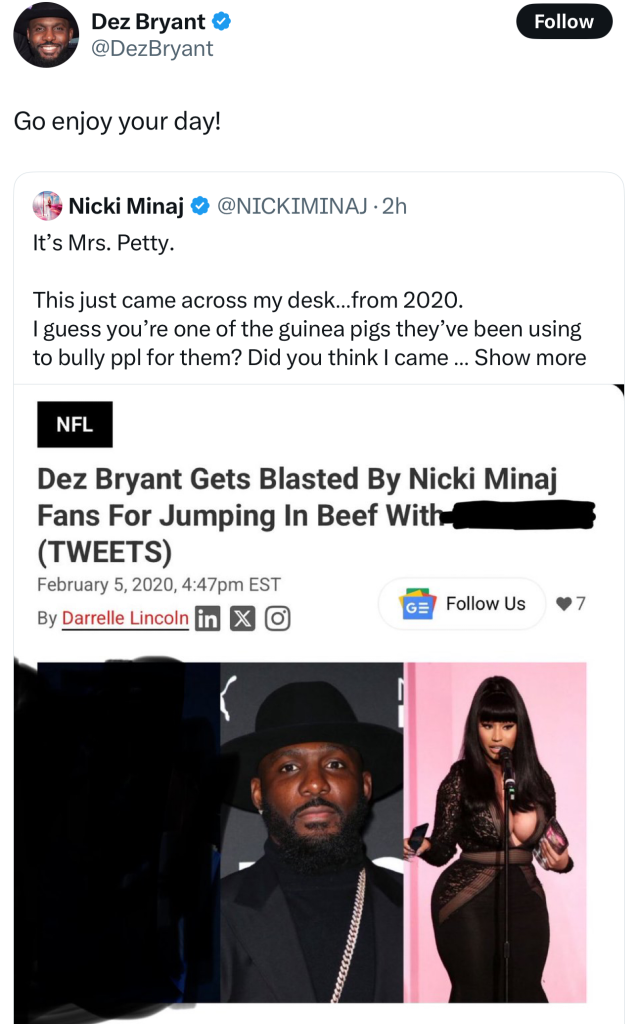The image size is (638, 1024).
Task: Open the photo of man in black hat
Action: [310, 830]
